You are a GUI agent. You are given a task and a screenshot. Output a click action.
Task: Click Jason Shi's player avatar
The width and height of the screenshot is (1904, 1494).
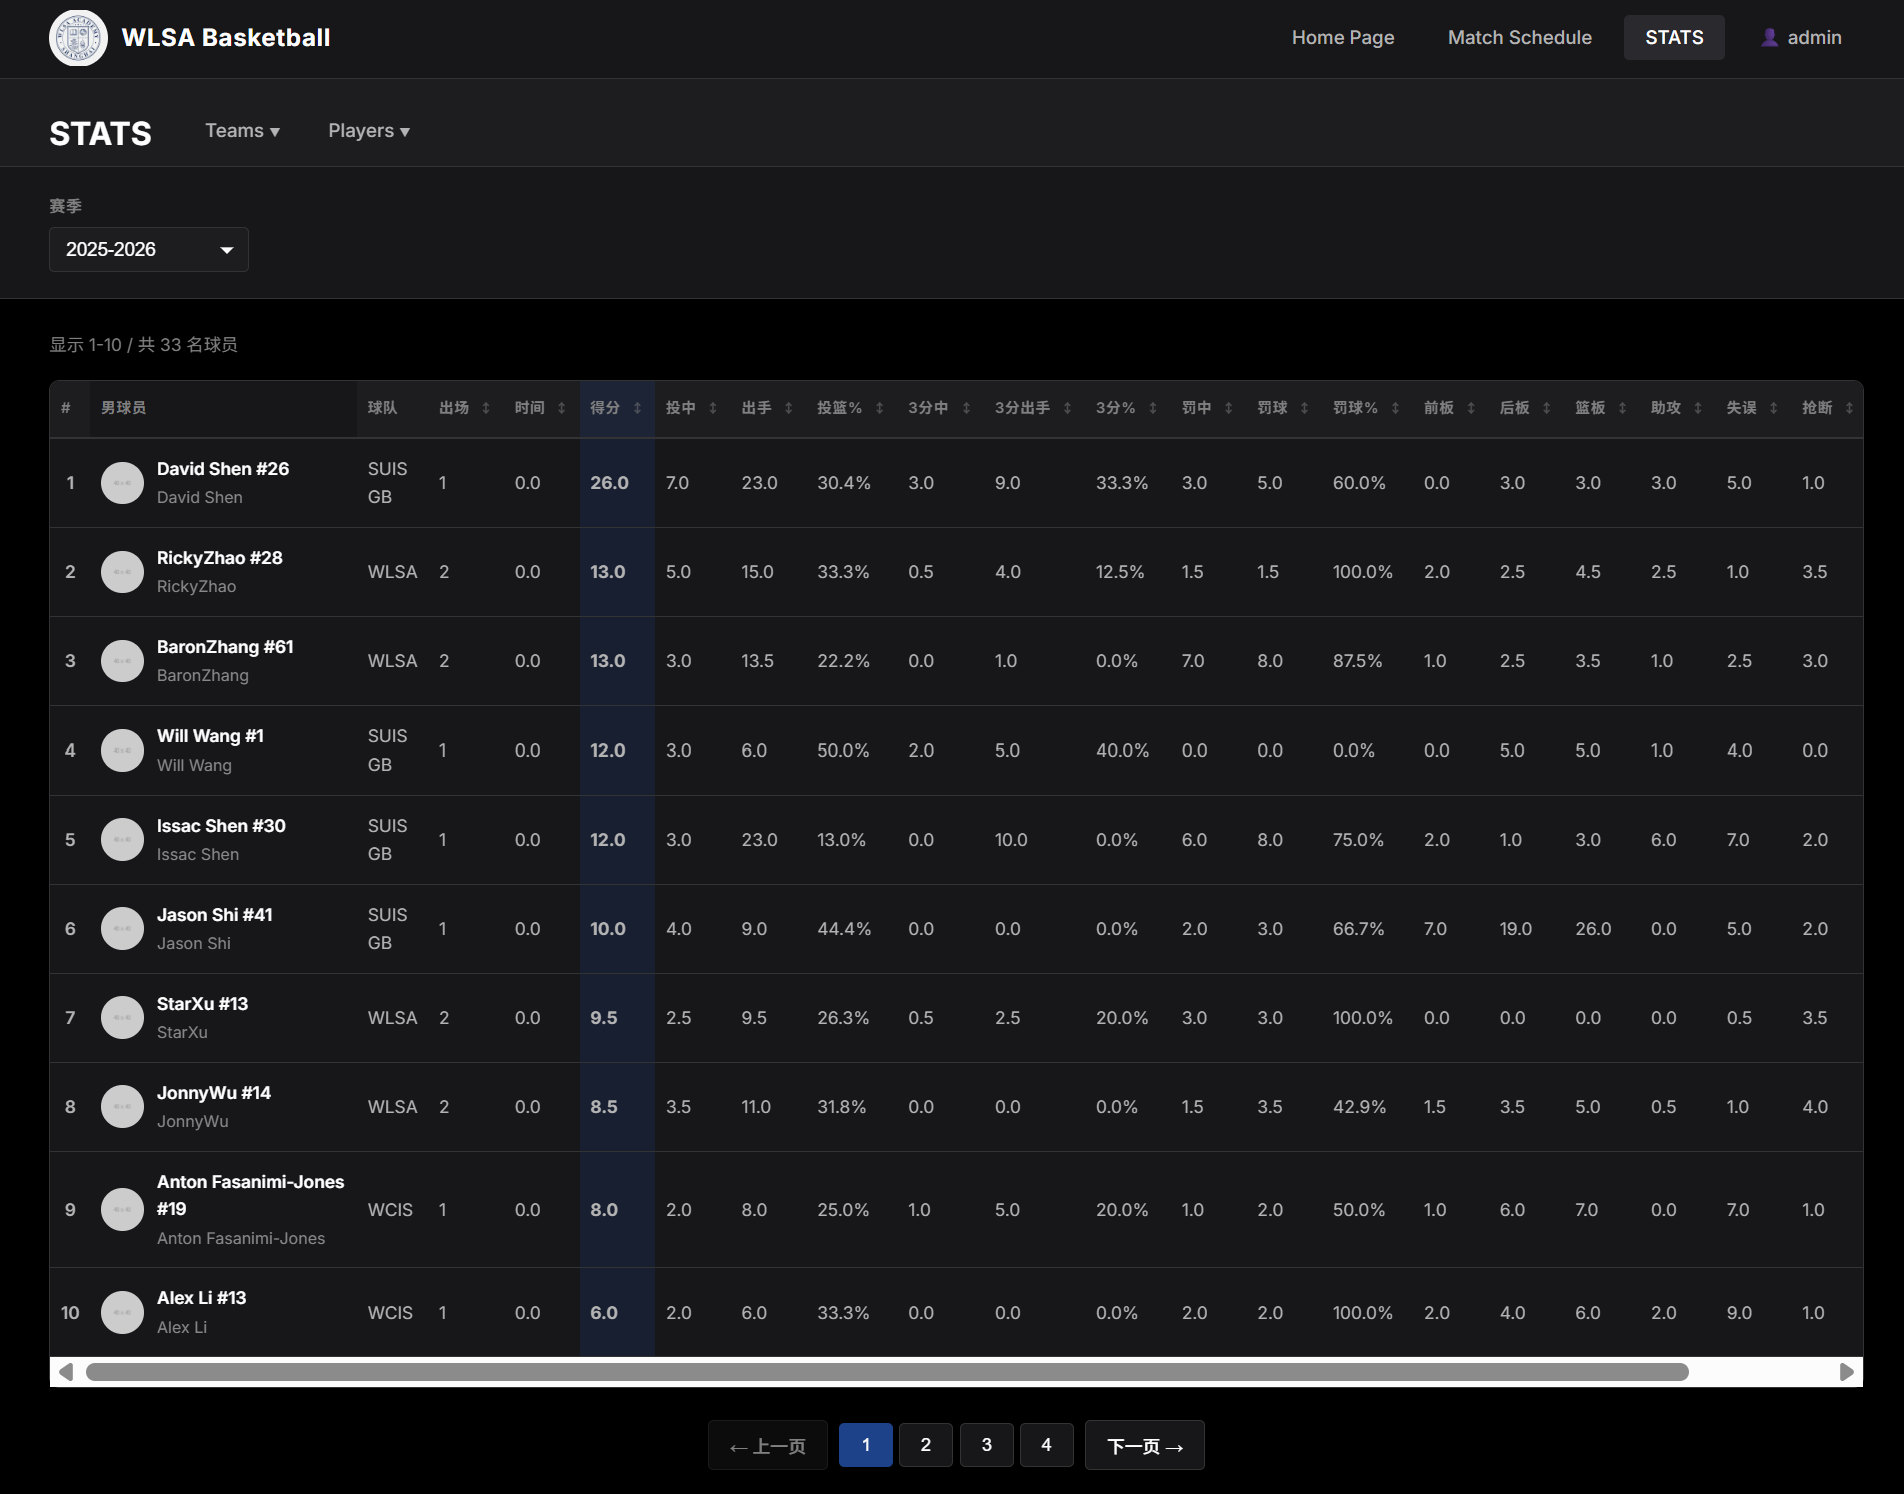click(122, 928)
